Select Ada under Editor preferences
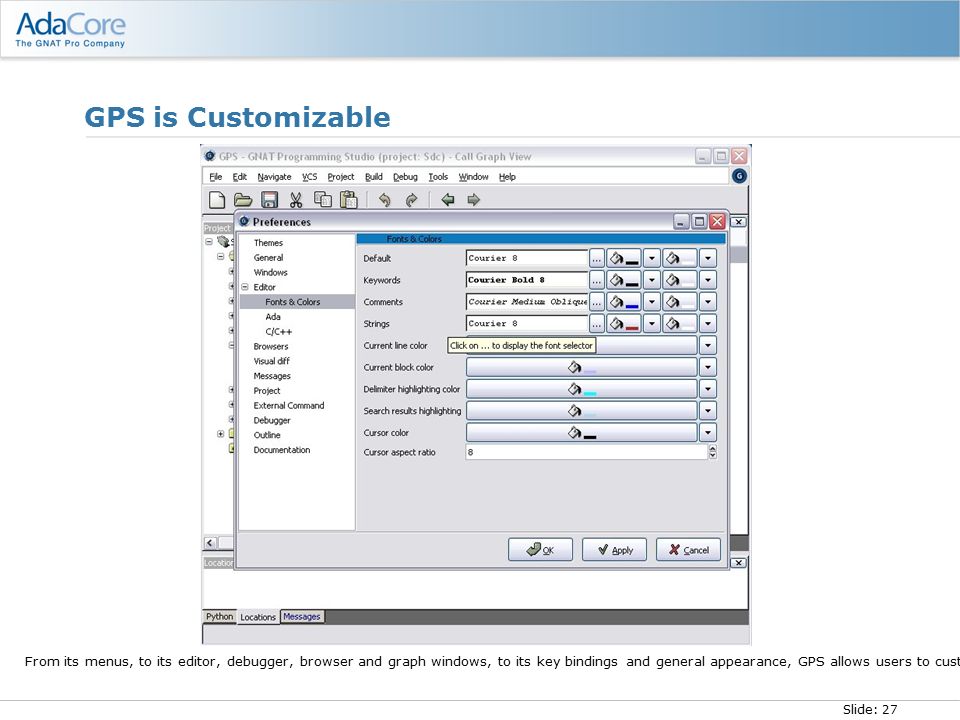960x720 pixels. click(273, 317)
